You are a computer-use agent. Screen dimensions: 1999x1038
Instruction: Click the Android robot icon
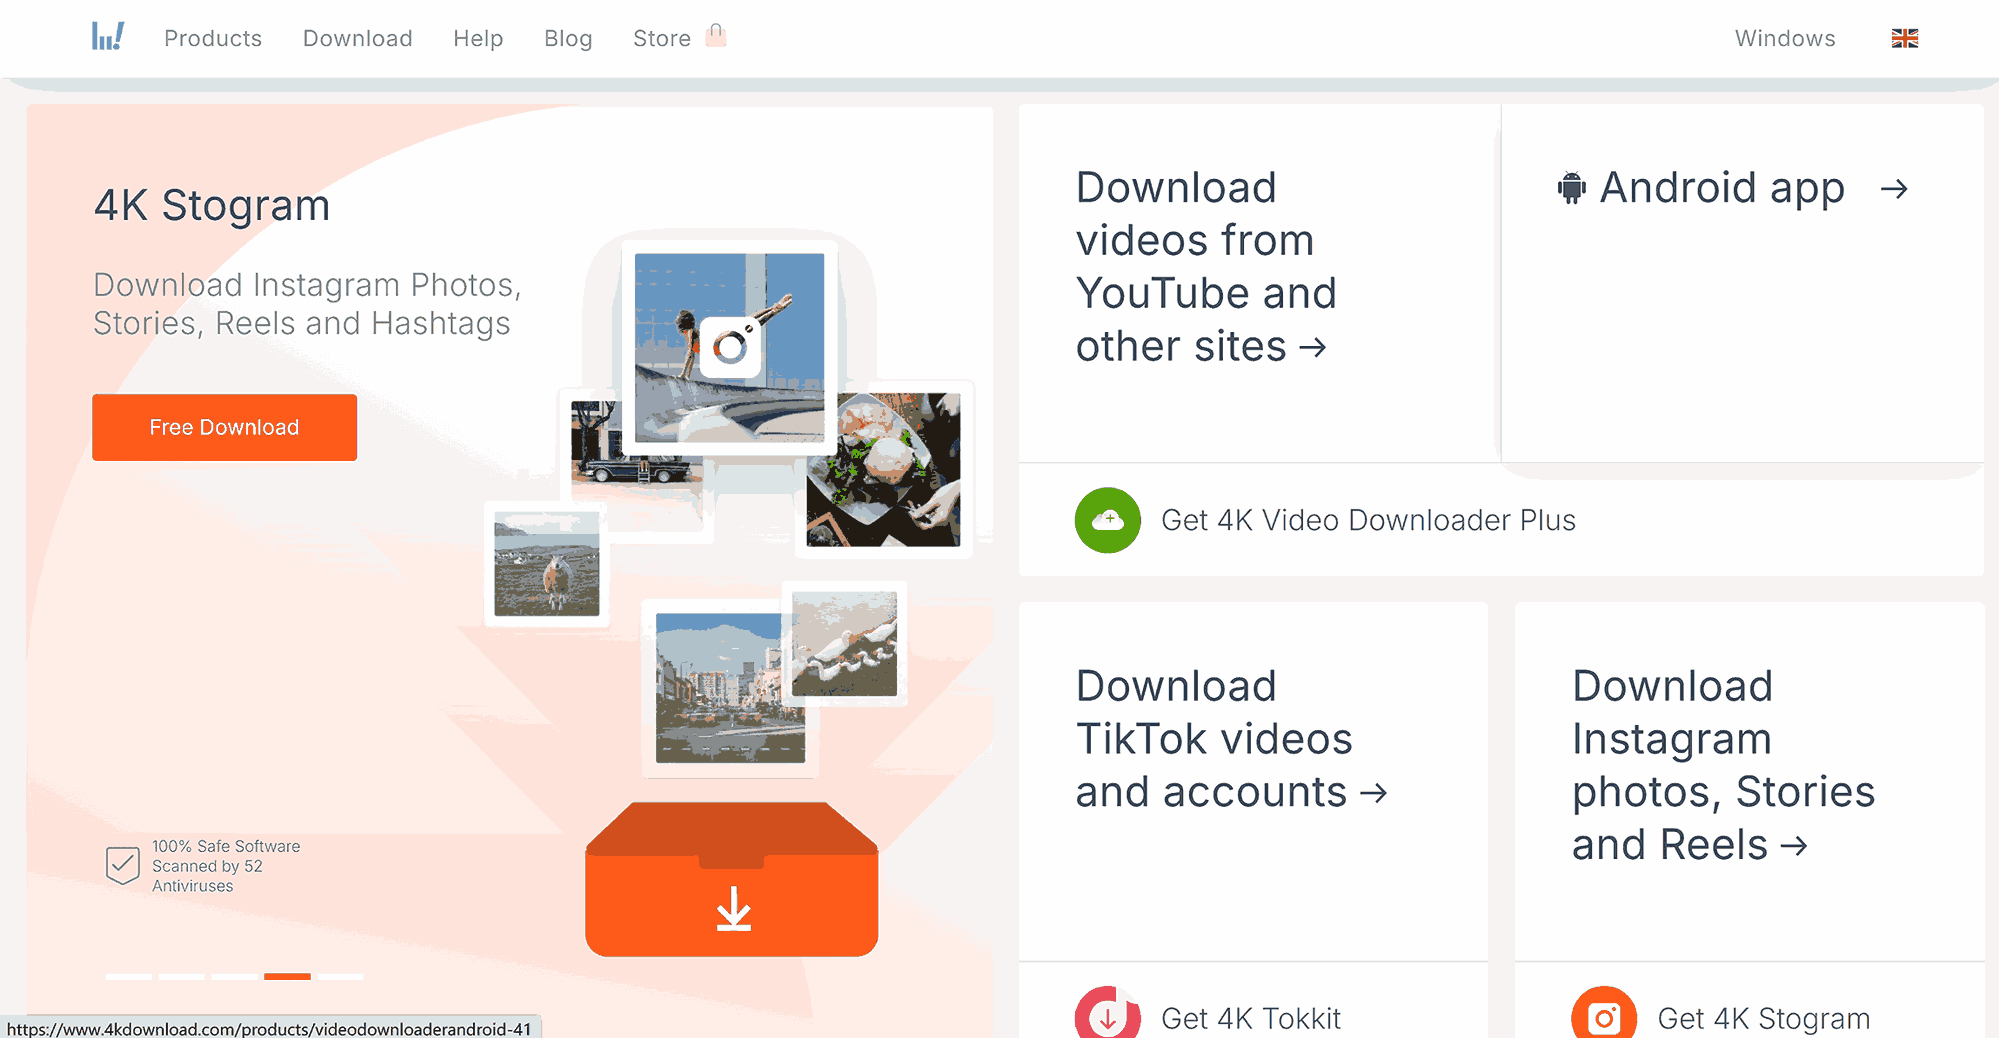[x=1571, y=188]
